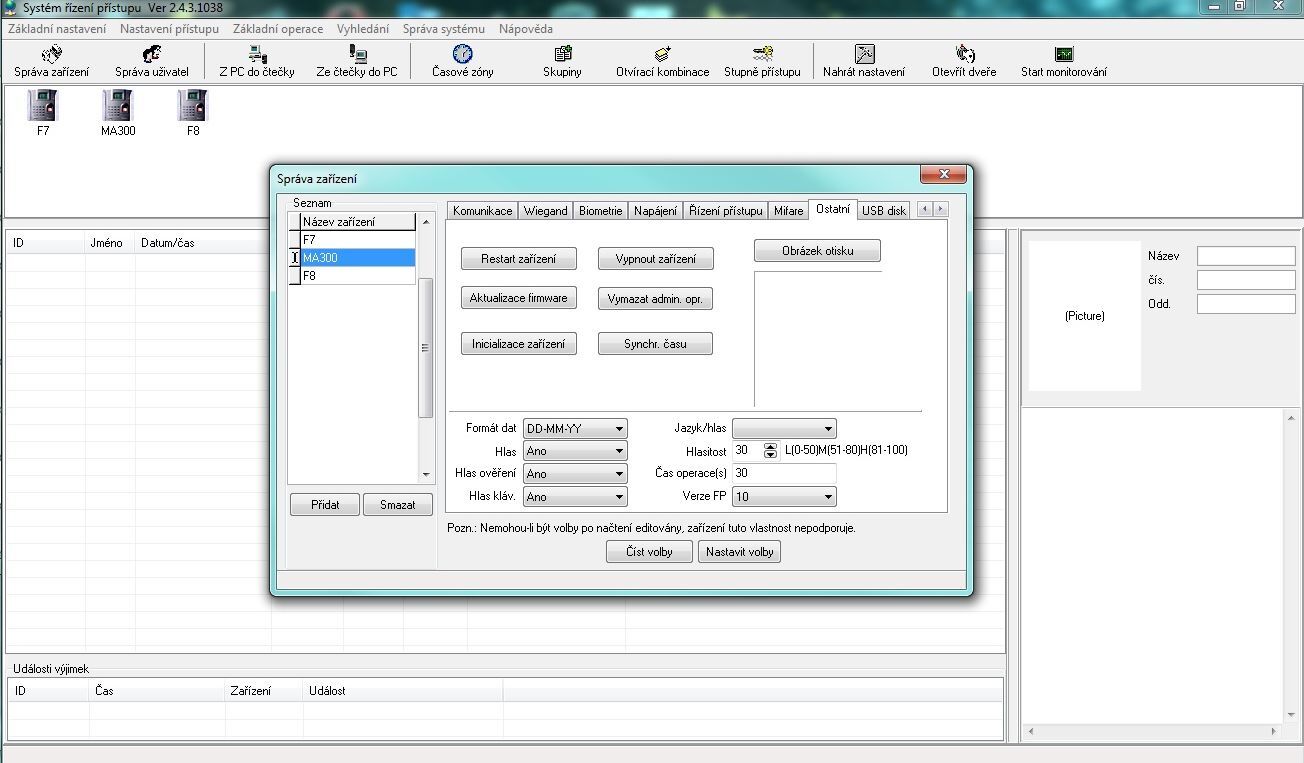Click Smazat device button

coord(397,505)
